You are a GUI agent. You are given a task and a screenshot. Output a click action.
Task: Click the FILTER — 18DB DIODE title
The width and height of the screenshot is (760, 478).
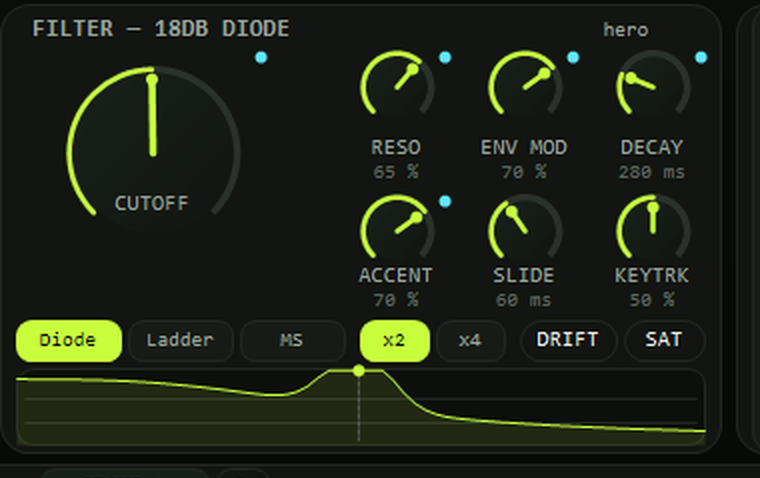click(161, 29)
